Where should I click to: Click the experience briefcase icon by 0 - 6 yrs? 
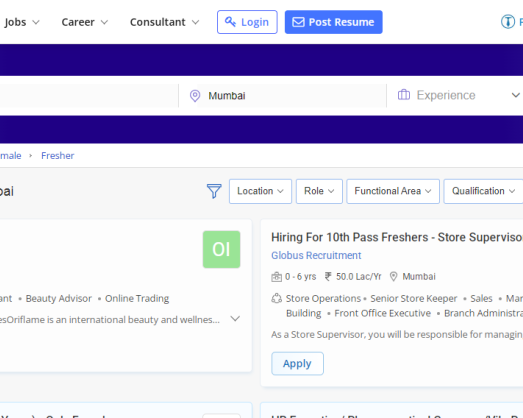click(276, 277)
